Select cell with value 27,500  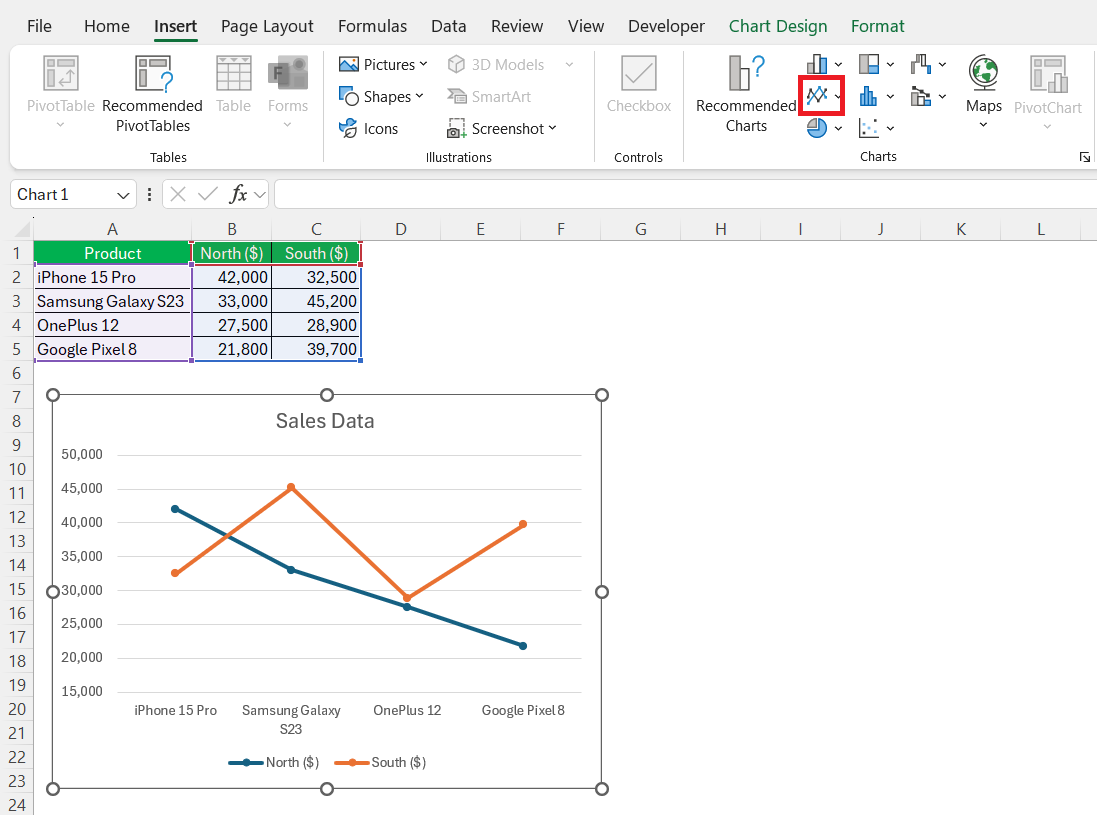[x=232, y=325]
